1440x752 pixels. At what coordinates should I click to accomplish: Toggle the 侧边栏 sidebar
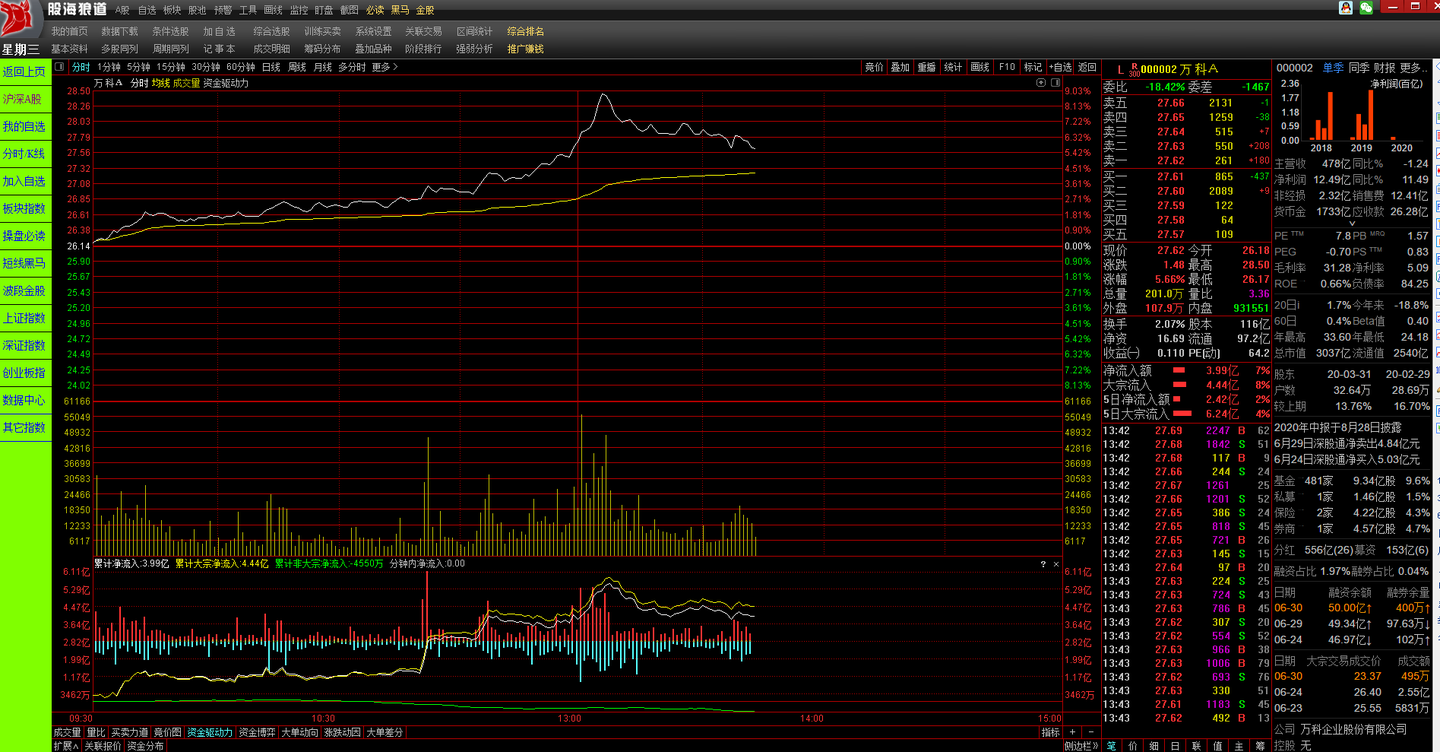click(x=1076, y=746)
